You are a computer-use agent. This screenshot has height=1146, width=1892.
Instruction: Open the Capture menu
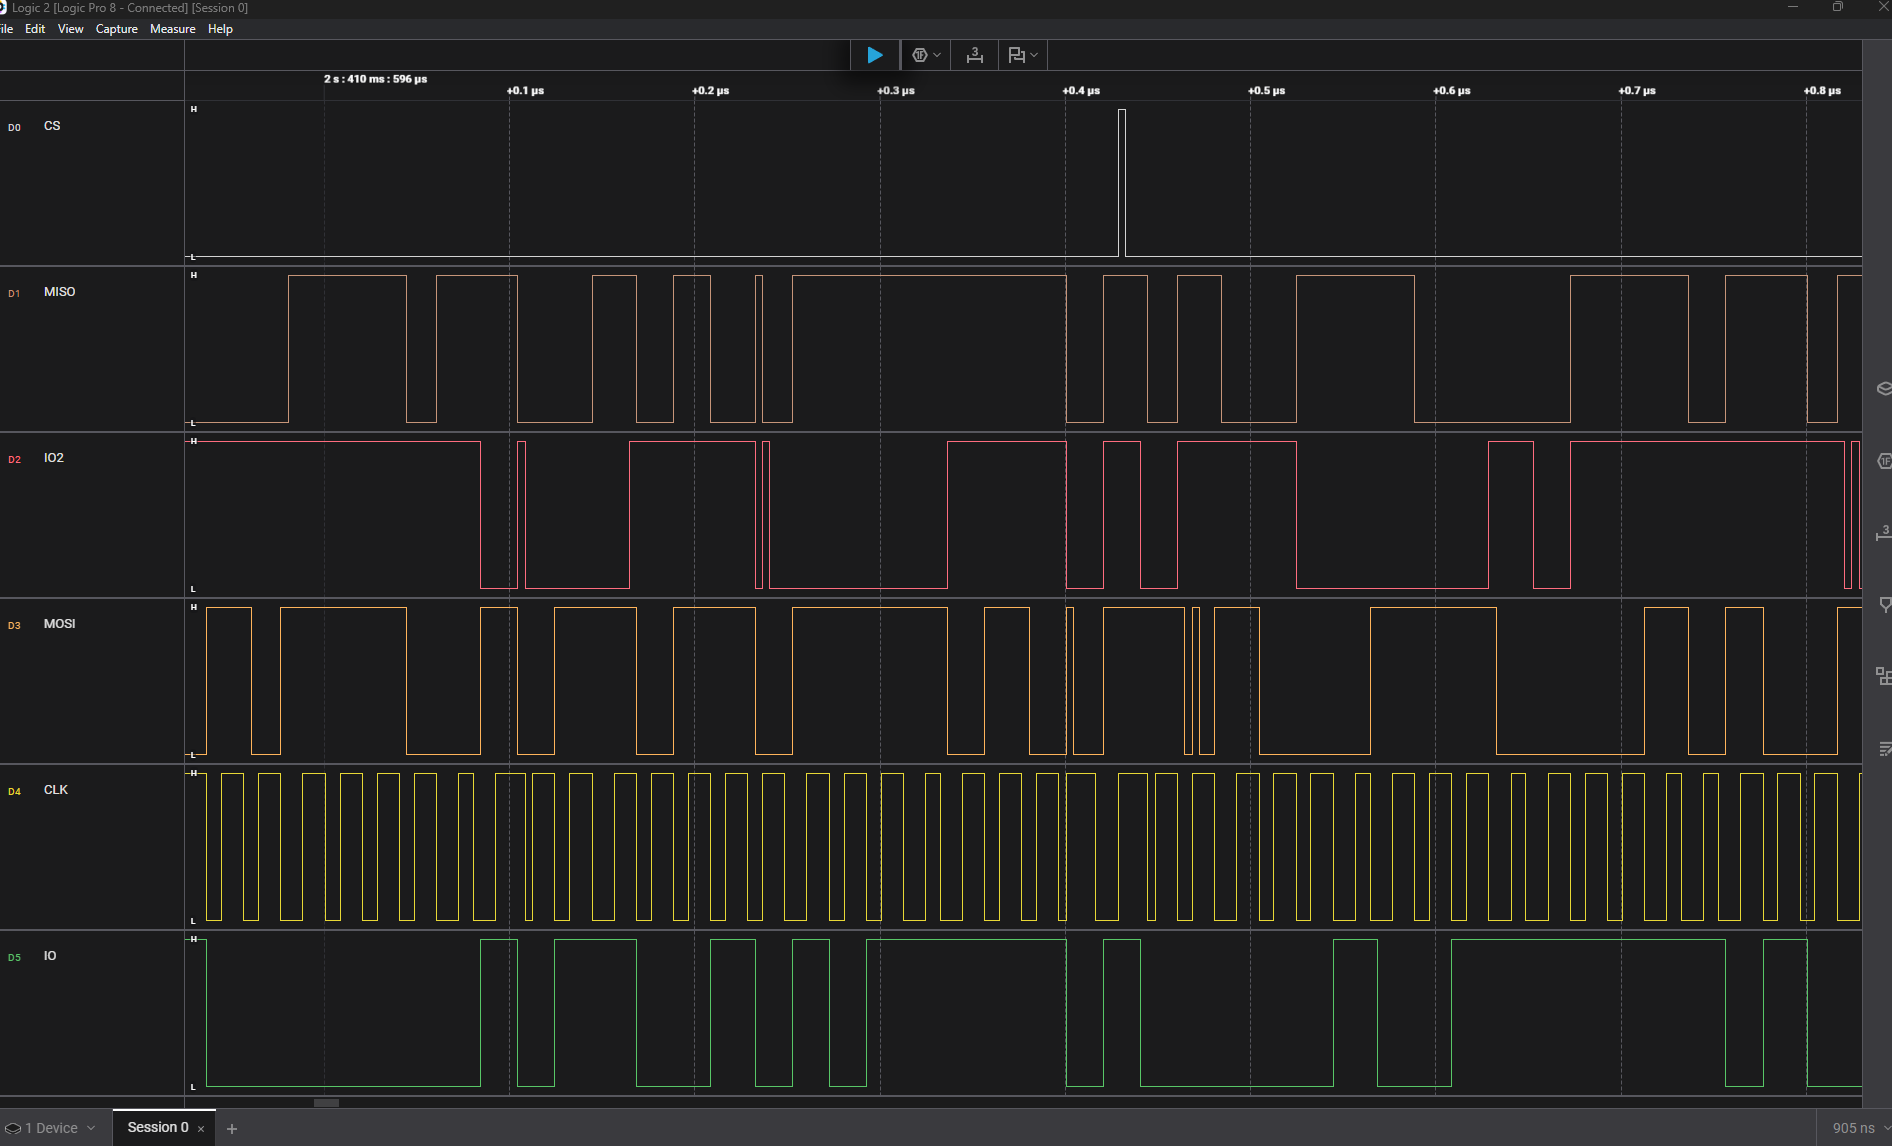click(117, 29)
